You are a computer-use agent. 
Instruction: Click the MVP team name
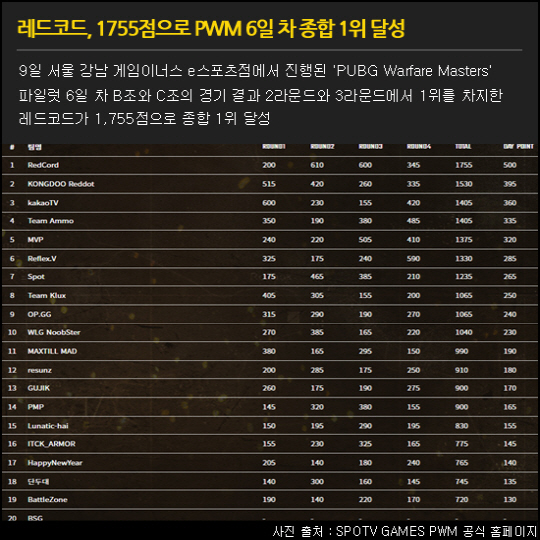(35, 240)
